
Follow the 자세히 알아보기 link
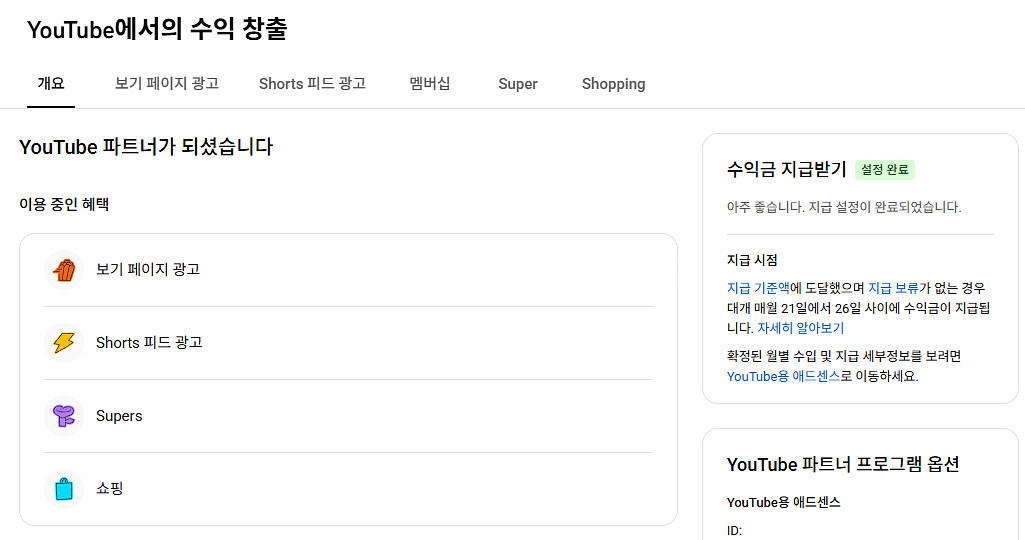800,328
